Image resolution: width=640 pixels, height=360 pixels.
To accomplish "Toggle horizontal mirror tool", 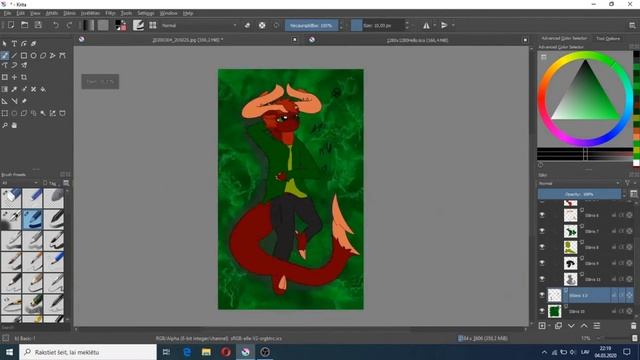I will click(x=426, y=25).
